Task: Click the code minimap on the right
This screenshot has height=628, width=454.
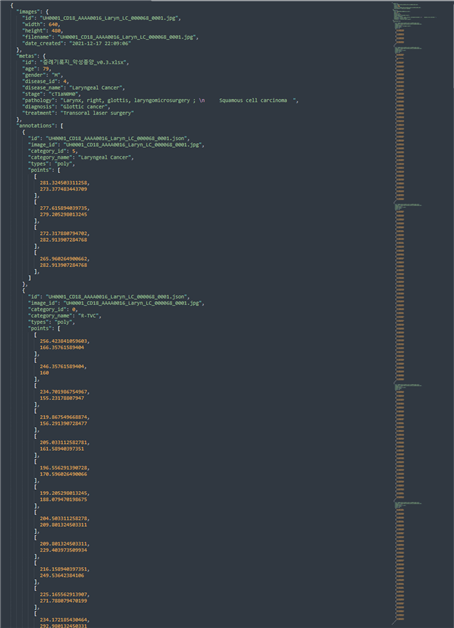Action: [414, 314]
